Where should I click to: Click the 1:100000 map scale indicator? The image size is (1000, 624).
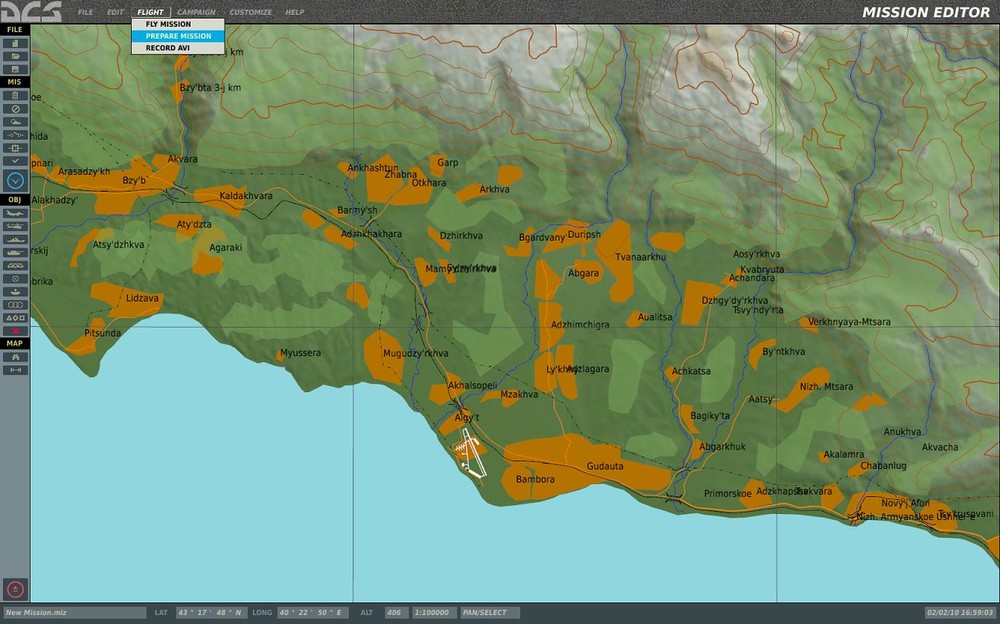(x=434, y=613)
